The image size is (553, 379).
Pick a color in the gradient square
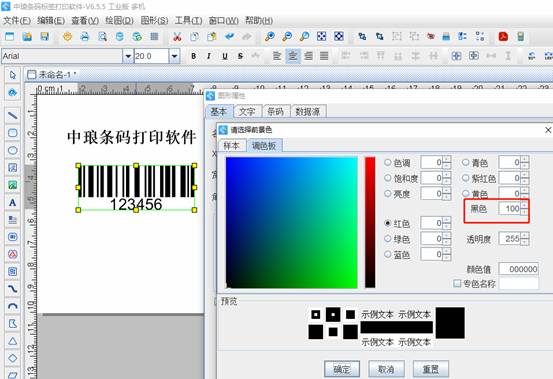tap(291, 222)
